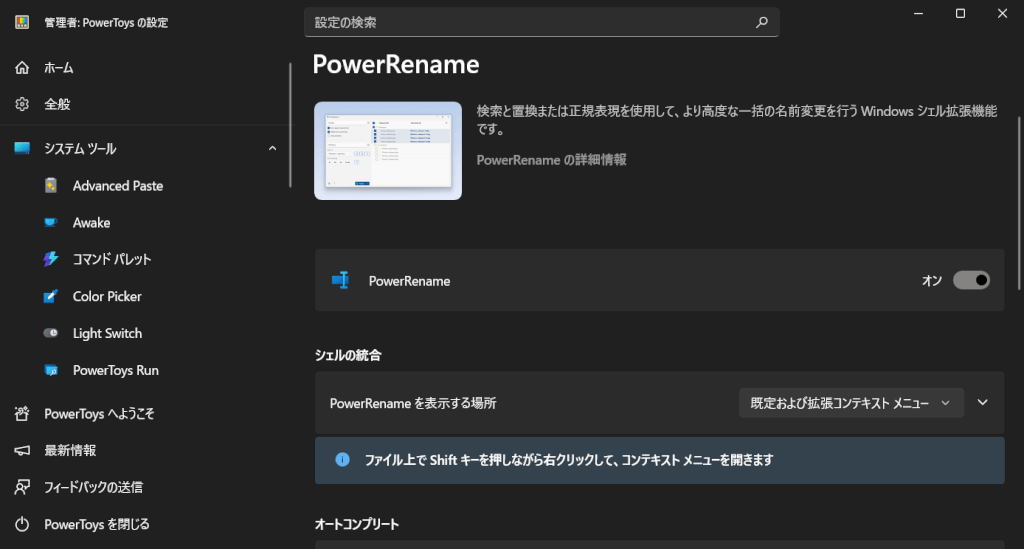Turn off the PowerRename enable toggle
The image size is (1024, 549).
tap(971, 281)
